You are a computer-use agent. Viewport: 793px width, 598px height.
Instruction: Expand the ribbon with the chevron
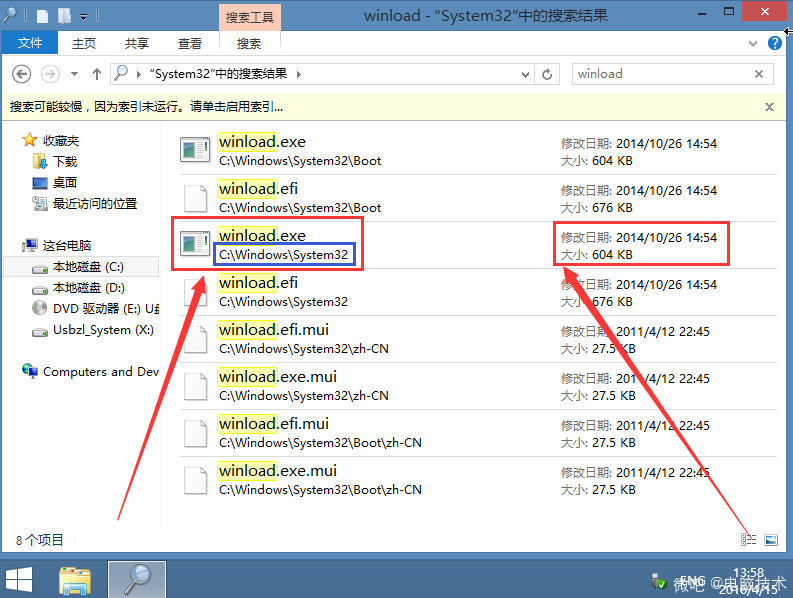(x=753, y=44)
